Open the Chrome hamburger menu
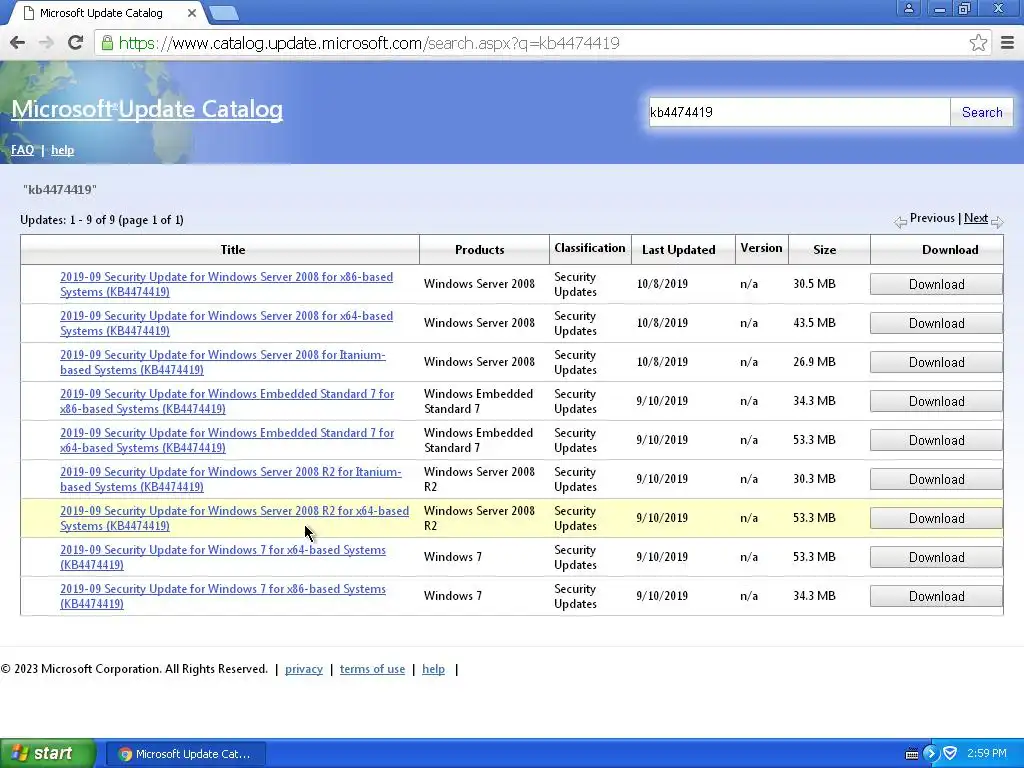 point(1008,43)
